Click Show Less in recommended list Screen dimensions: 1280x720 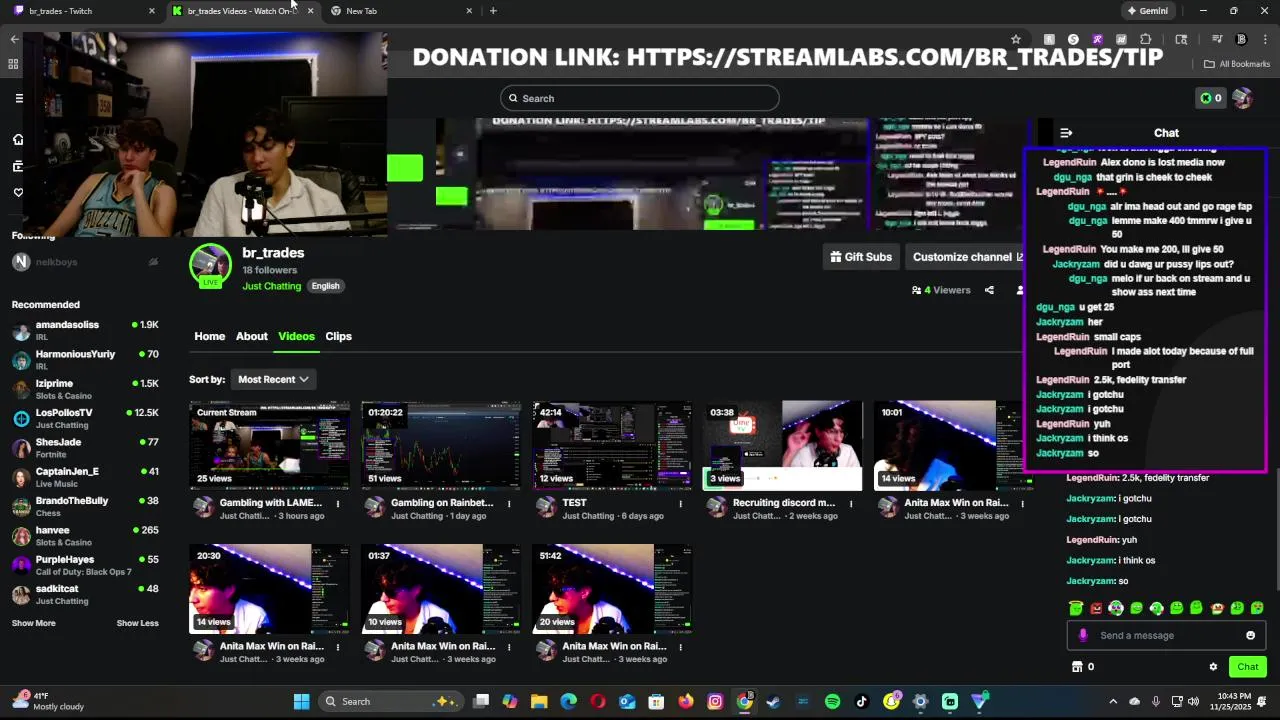coord(138,623)
